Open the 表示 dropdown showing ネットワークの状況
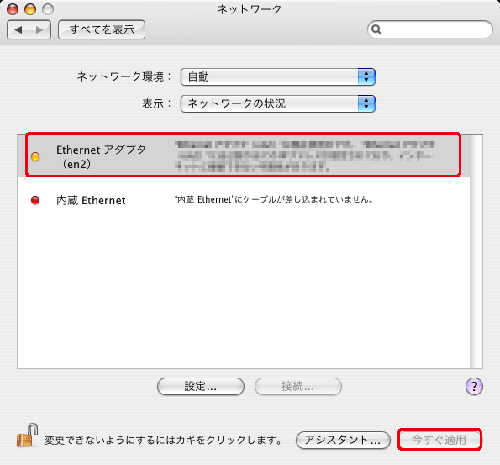This screenshot has width=500, height=465. pos(278,104)
